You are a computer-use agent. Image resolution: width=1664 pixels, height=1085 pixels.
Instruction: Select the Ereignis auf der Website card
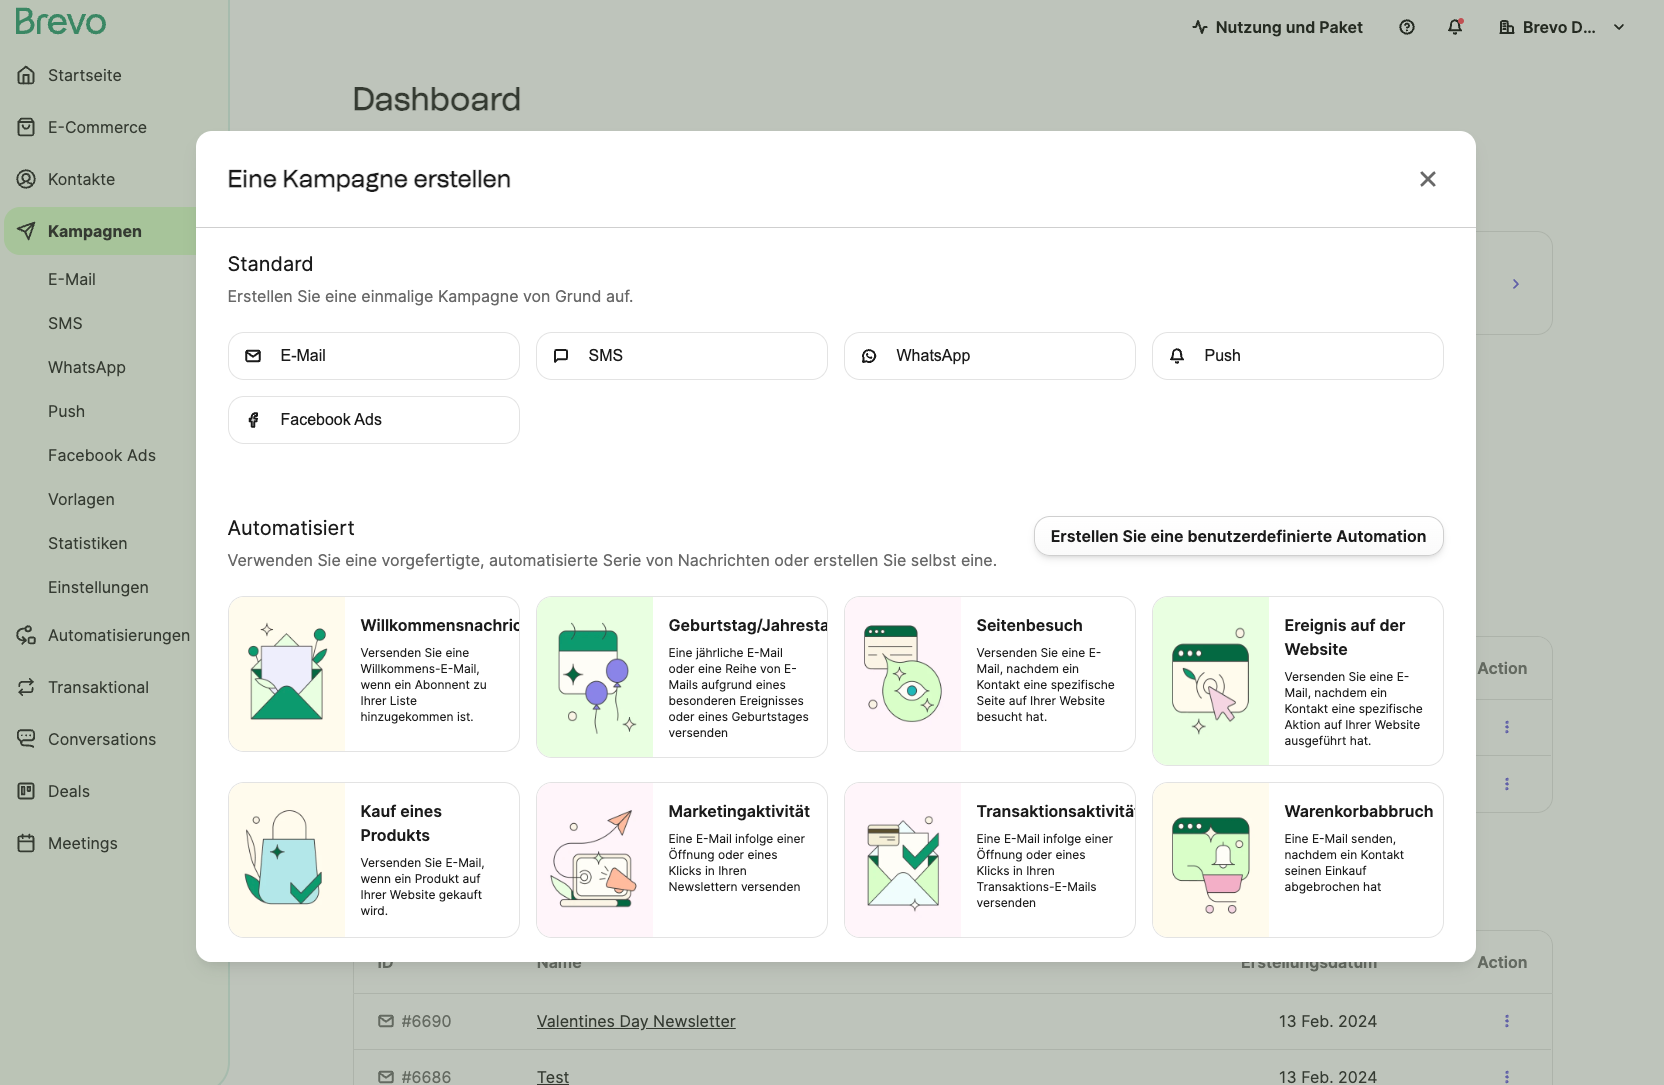click(1298, 681)
